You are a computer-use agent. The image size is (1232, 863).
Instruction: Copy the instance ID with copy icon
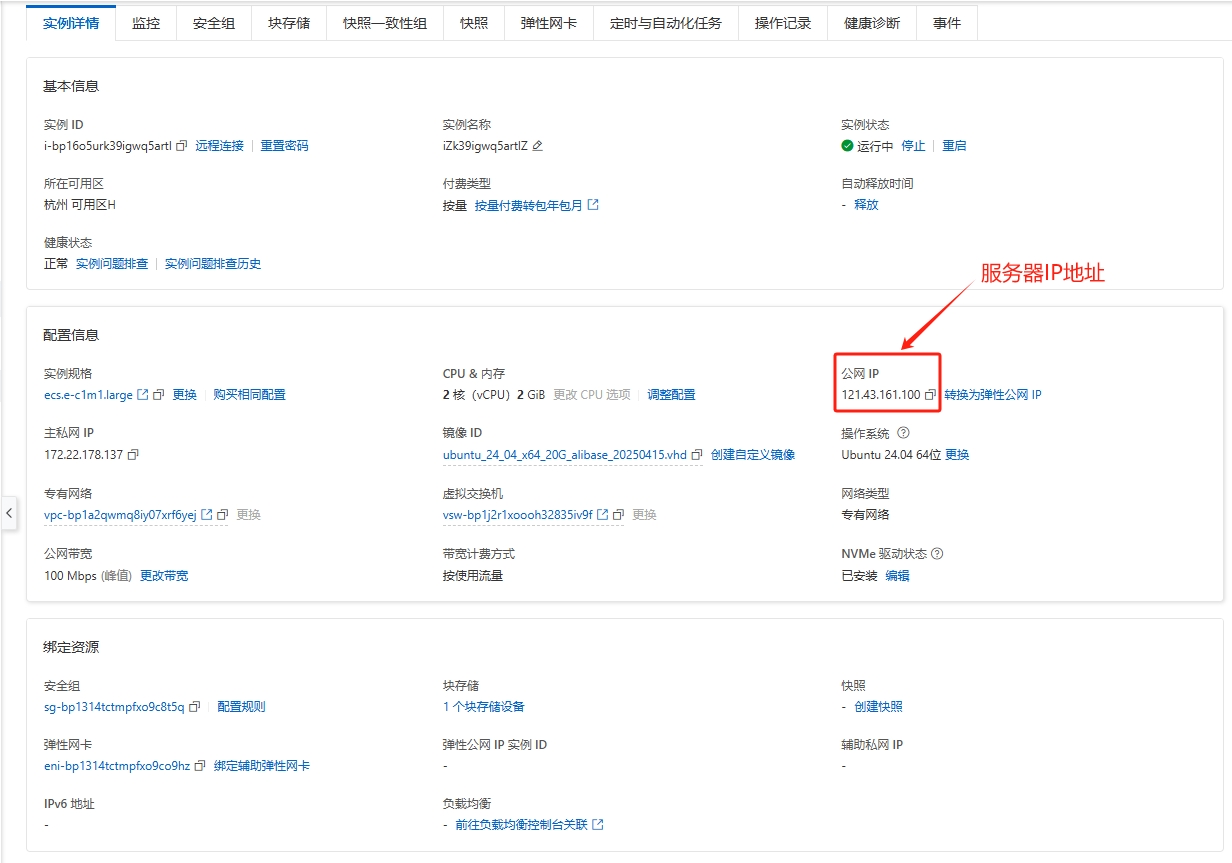point(182,146)
